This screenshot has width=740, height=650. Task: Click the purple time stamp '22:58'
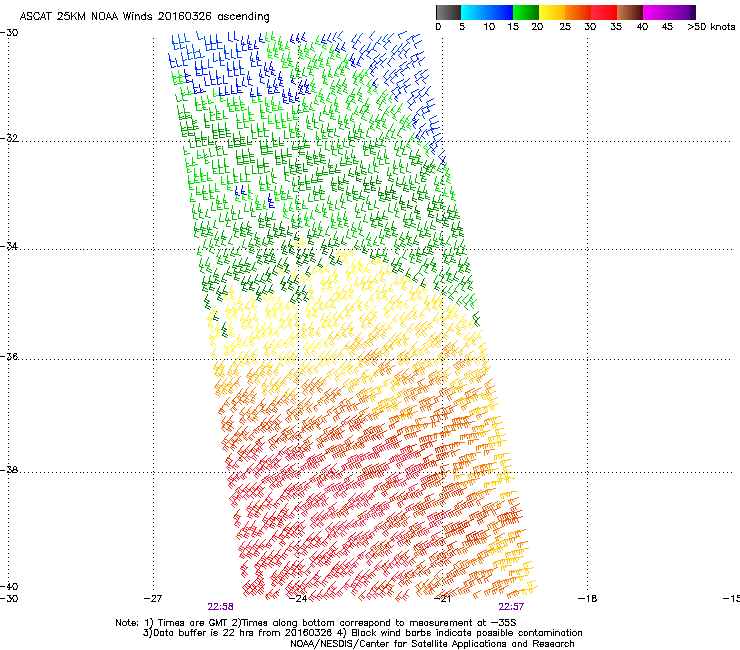pos(220,607)
